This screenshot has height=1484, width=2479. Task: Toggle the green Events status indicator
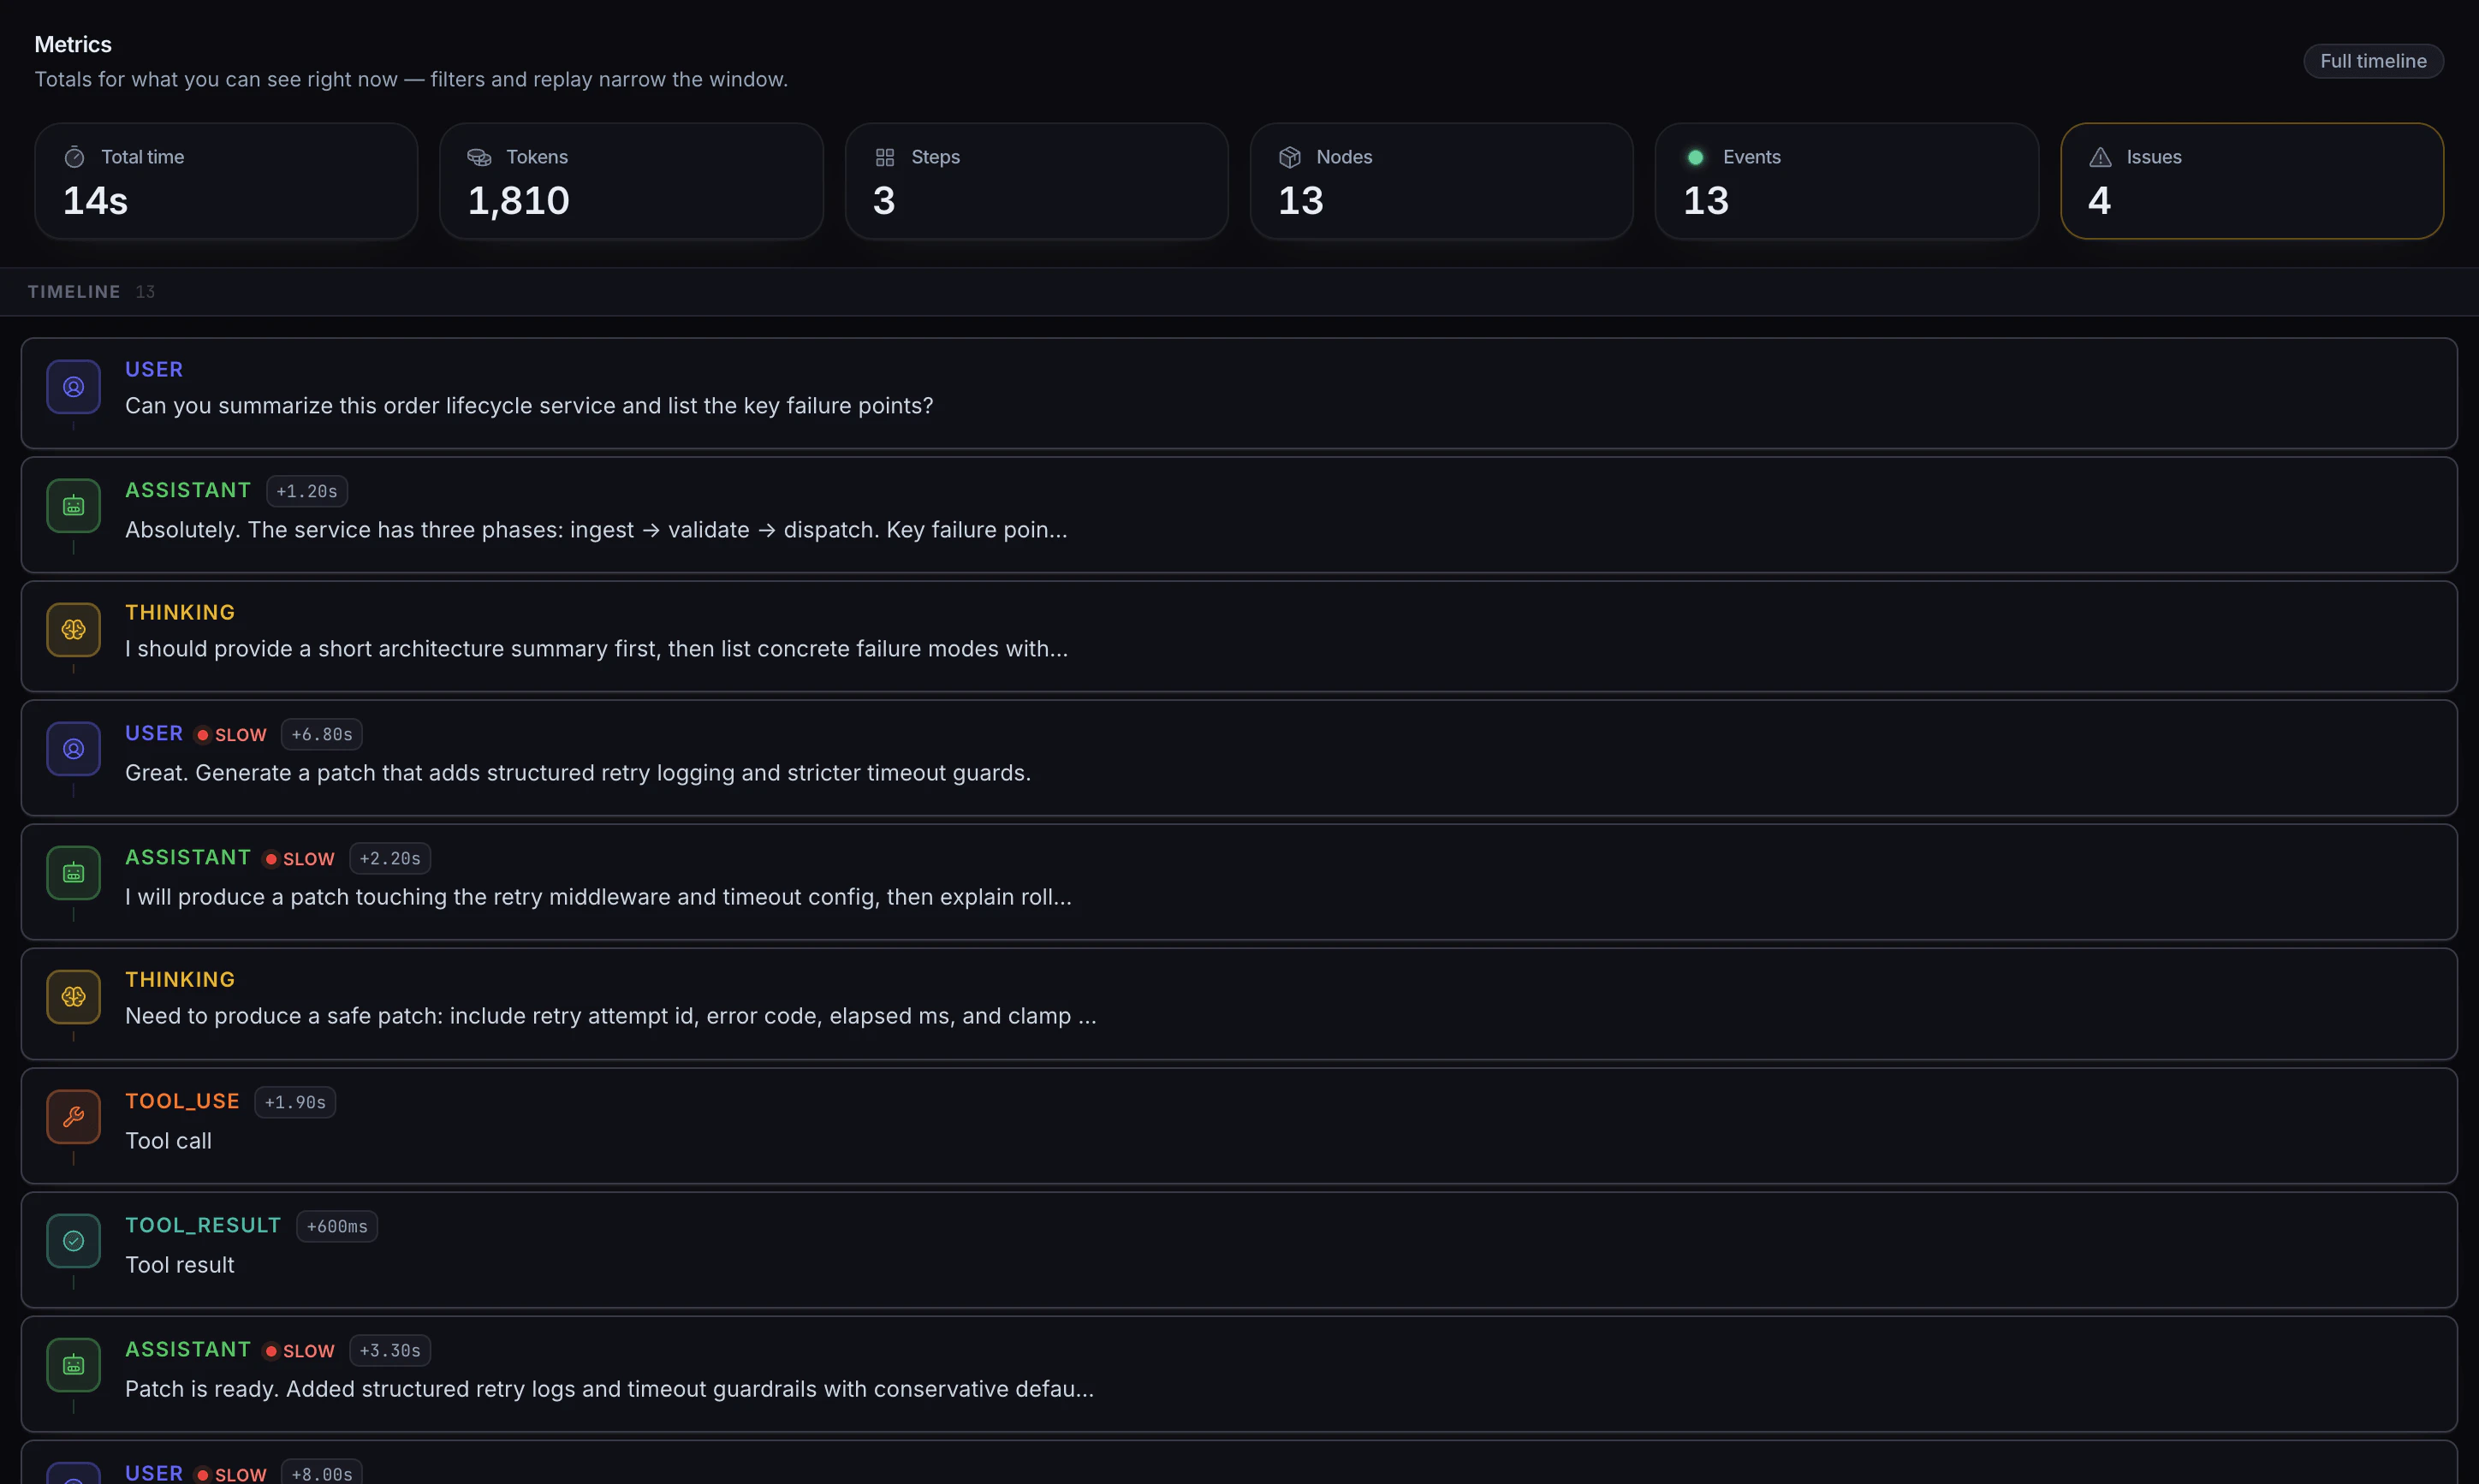click(1696, 157)
